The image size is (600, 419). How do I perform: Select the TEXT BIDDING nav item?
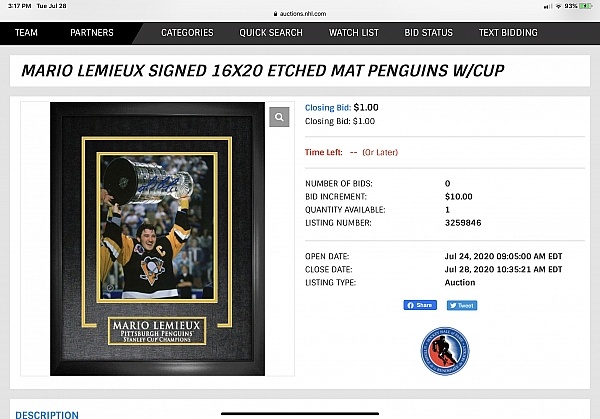[508, 33]
